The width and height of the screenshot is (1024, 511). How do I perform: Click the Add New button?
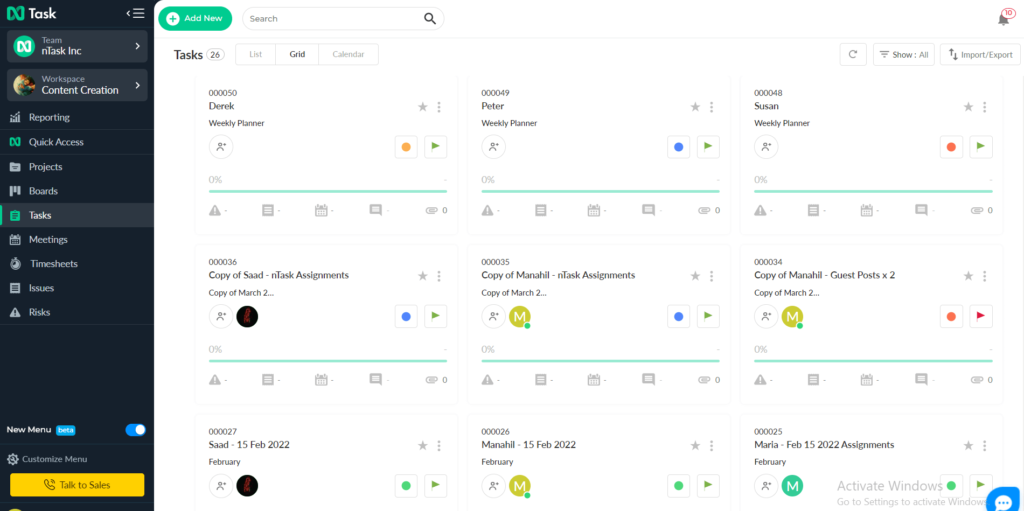[195, 18]
